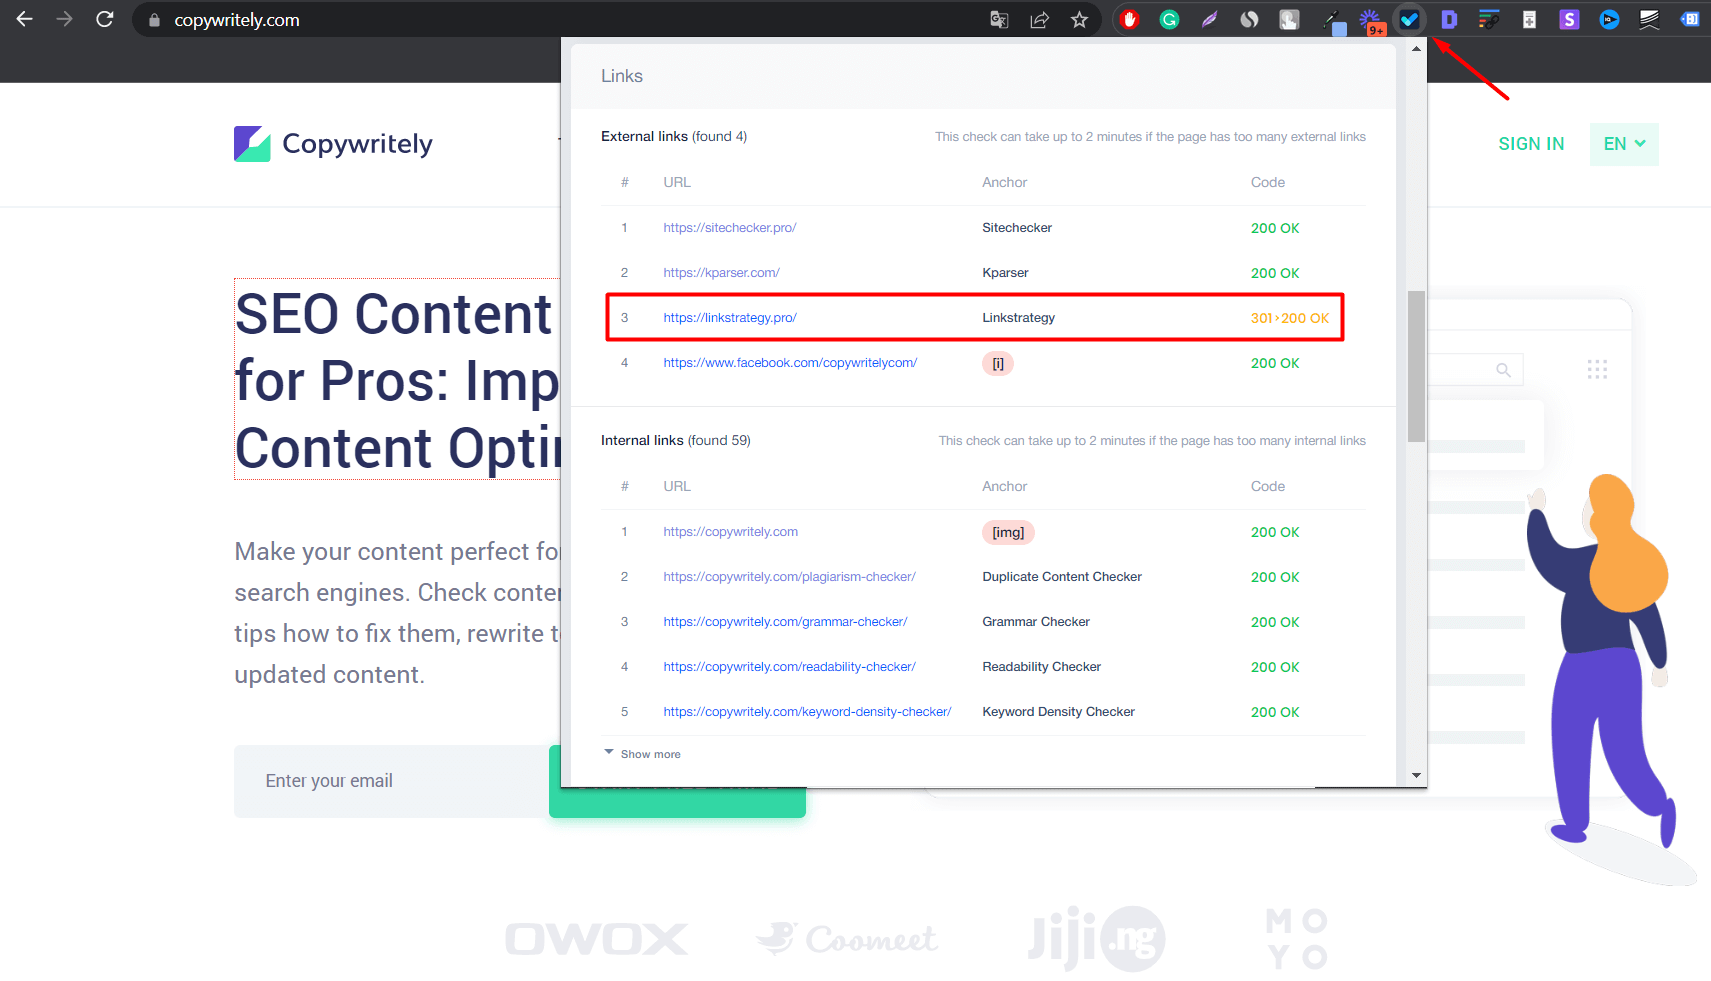This screenshot has height=981, width=1711.
Task: Click the popup scroll down arrow
Action: [1416, 775]
